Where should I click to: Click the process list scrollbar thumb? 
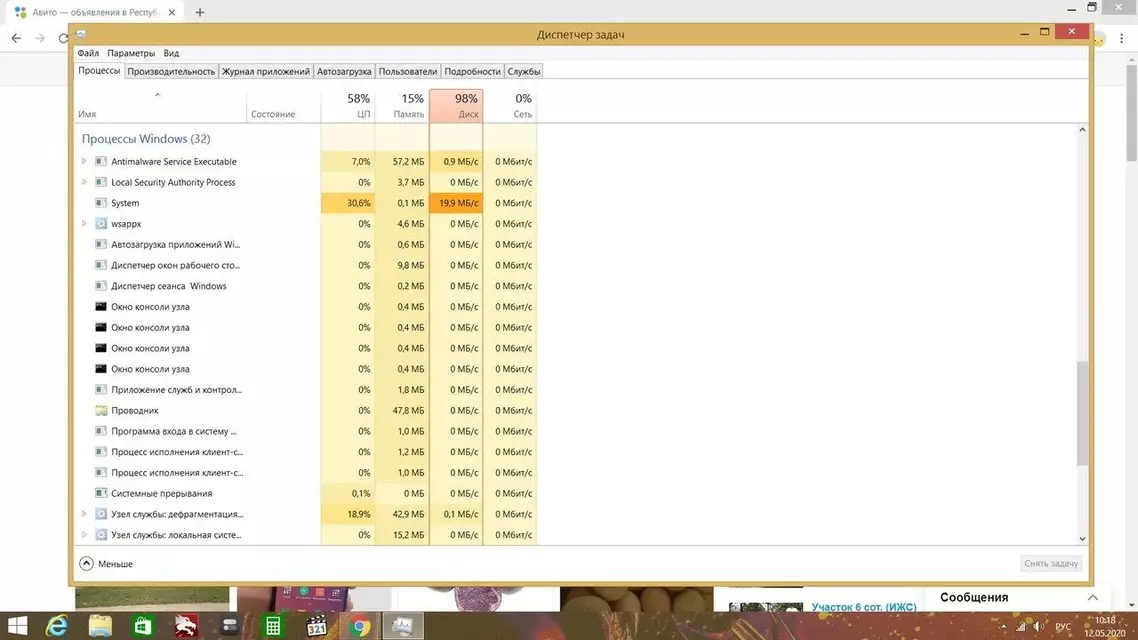pos(1082,413)
